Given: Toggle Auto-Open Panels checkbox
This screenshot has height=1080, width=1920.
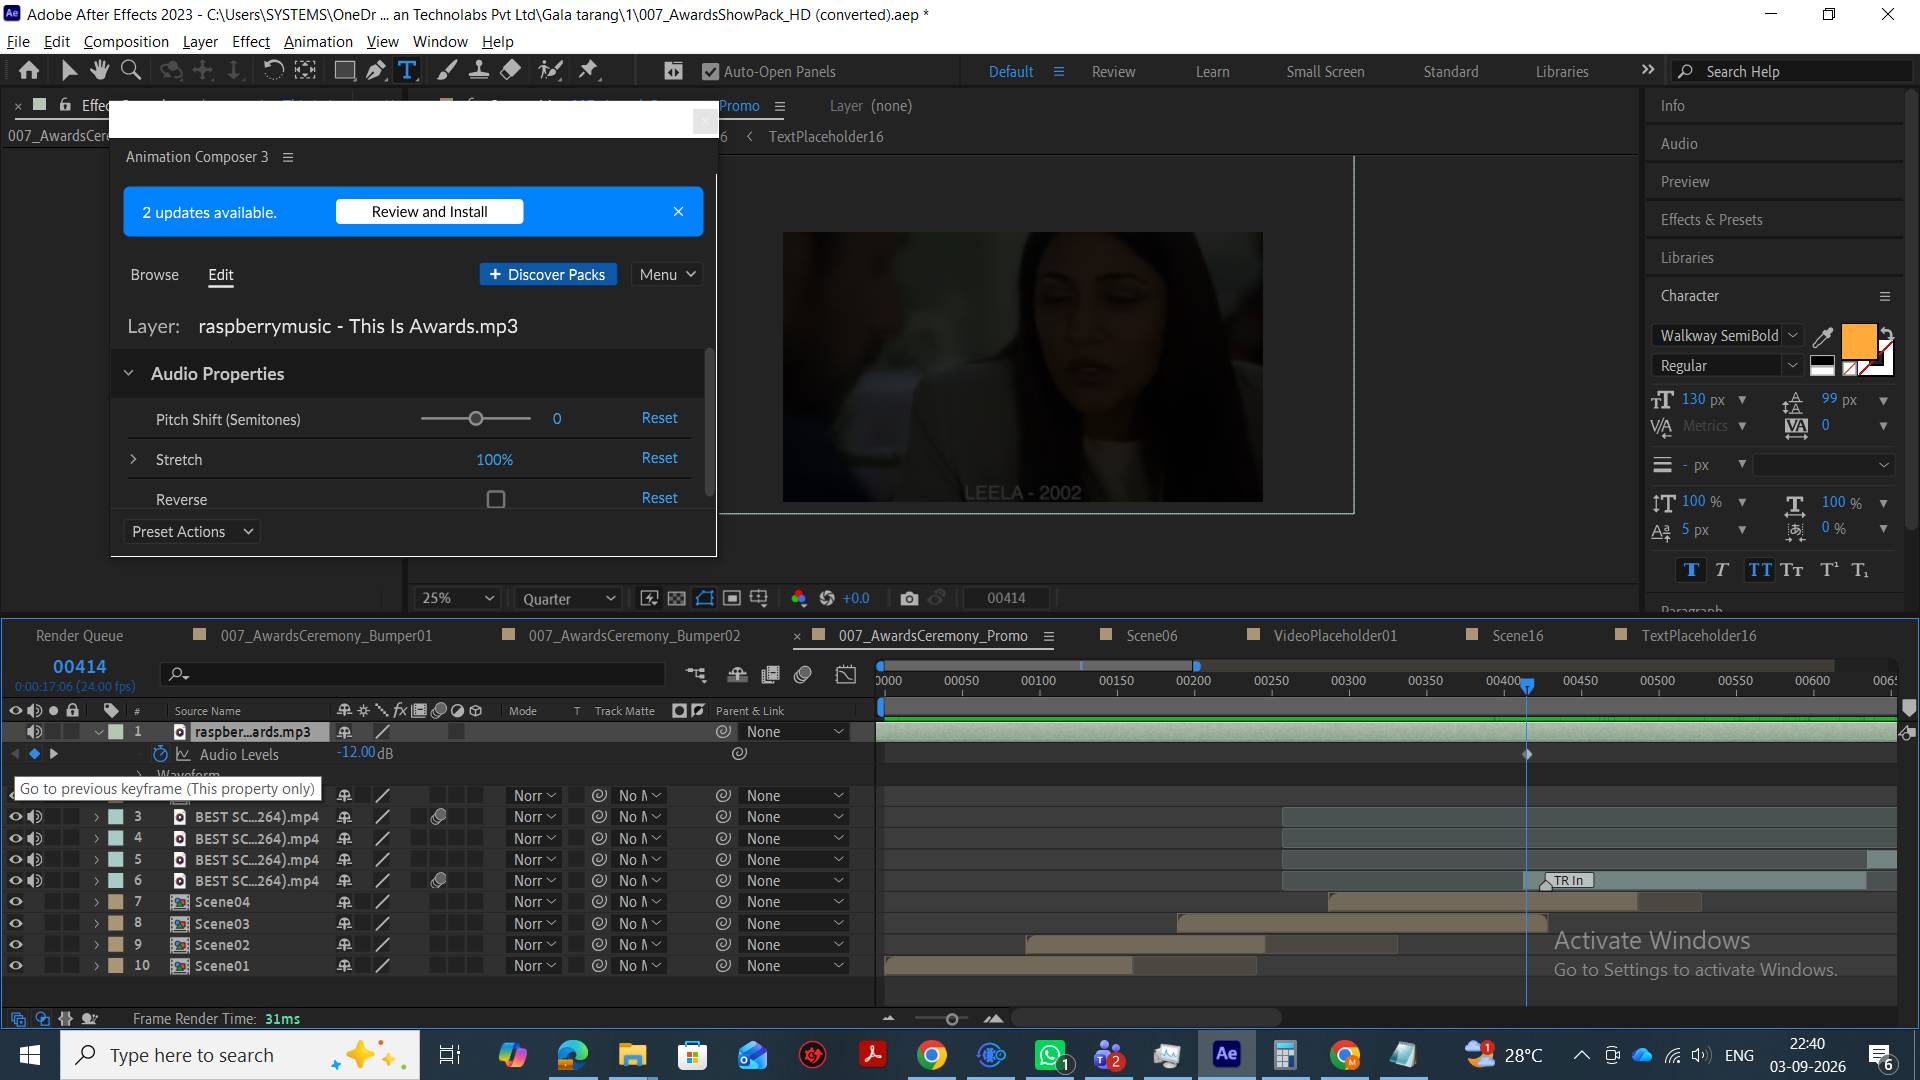Looking at the screenshot, I should tap(711, 72).
